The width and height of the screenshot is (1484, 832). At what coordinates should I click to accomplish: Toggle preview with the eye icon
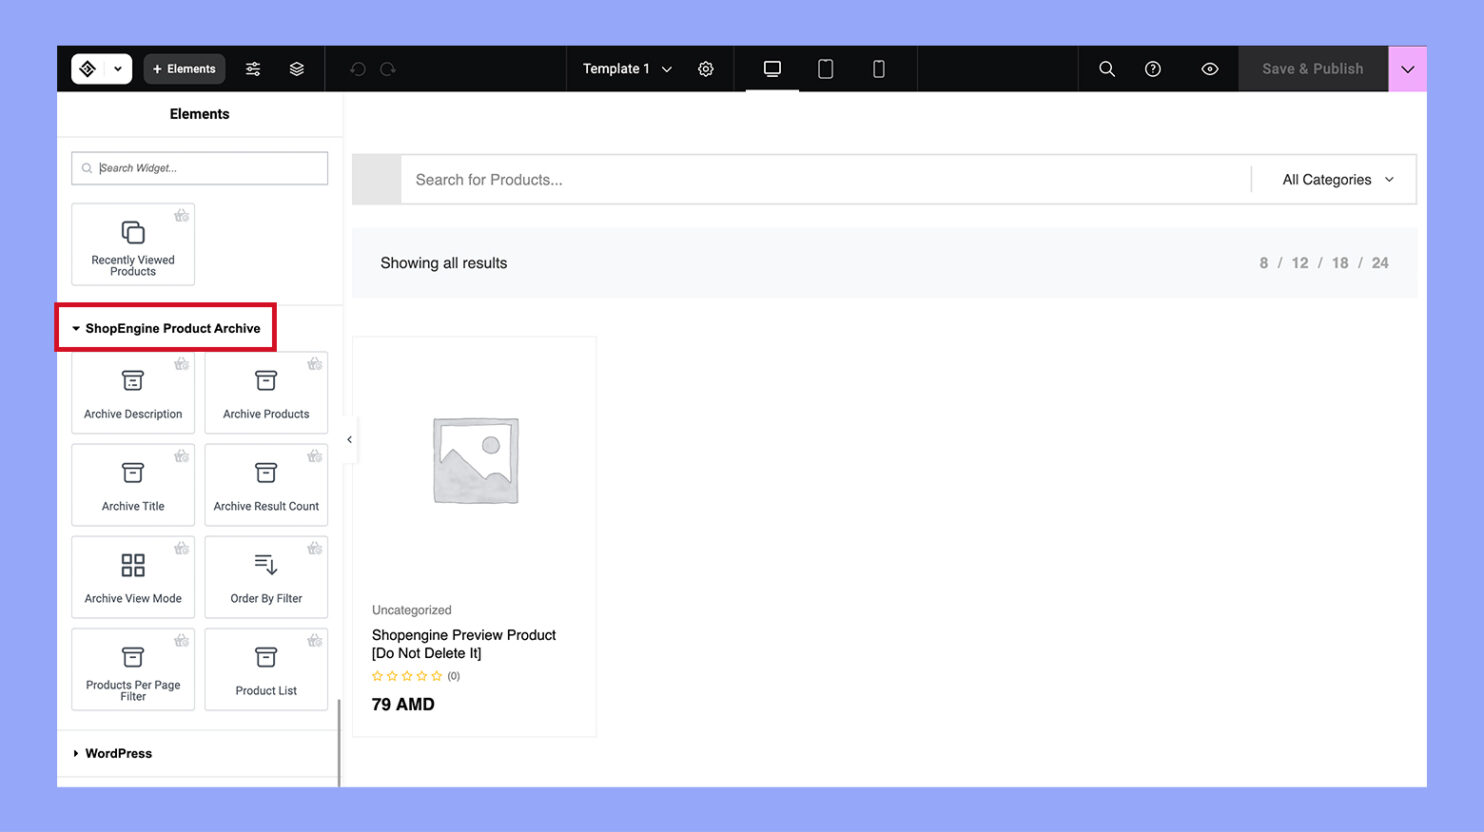(1209, 69)
